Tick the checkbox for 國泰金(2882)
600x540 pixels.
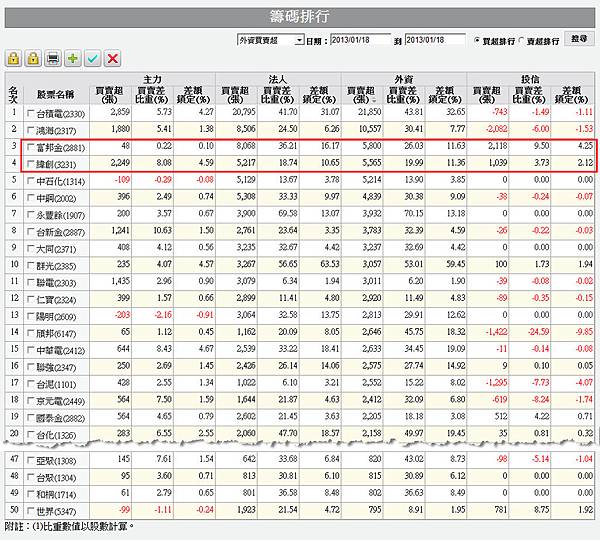pyautogui.click(x=31, y=418)
